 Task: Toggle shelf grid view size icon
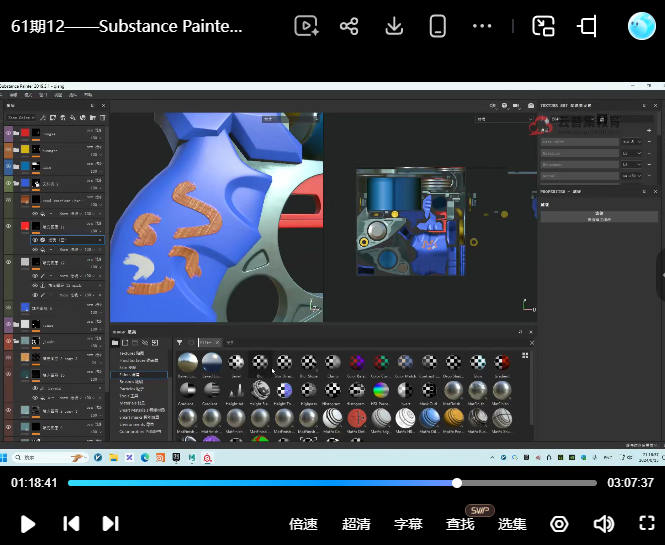[x=525, y=355]
